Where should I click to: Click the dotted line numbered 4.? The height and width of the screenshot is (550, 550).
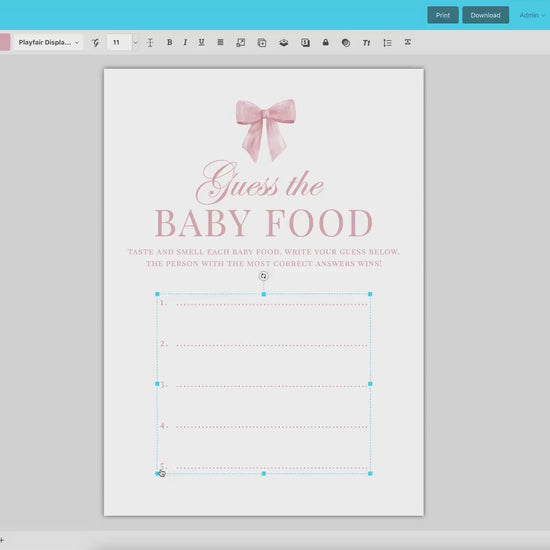[x=272, y=427]
